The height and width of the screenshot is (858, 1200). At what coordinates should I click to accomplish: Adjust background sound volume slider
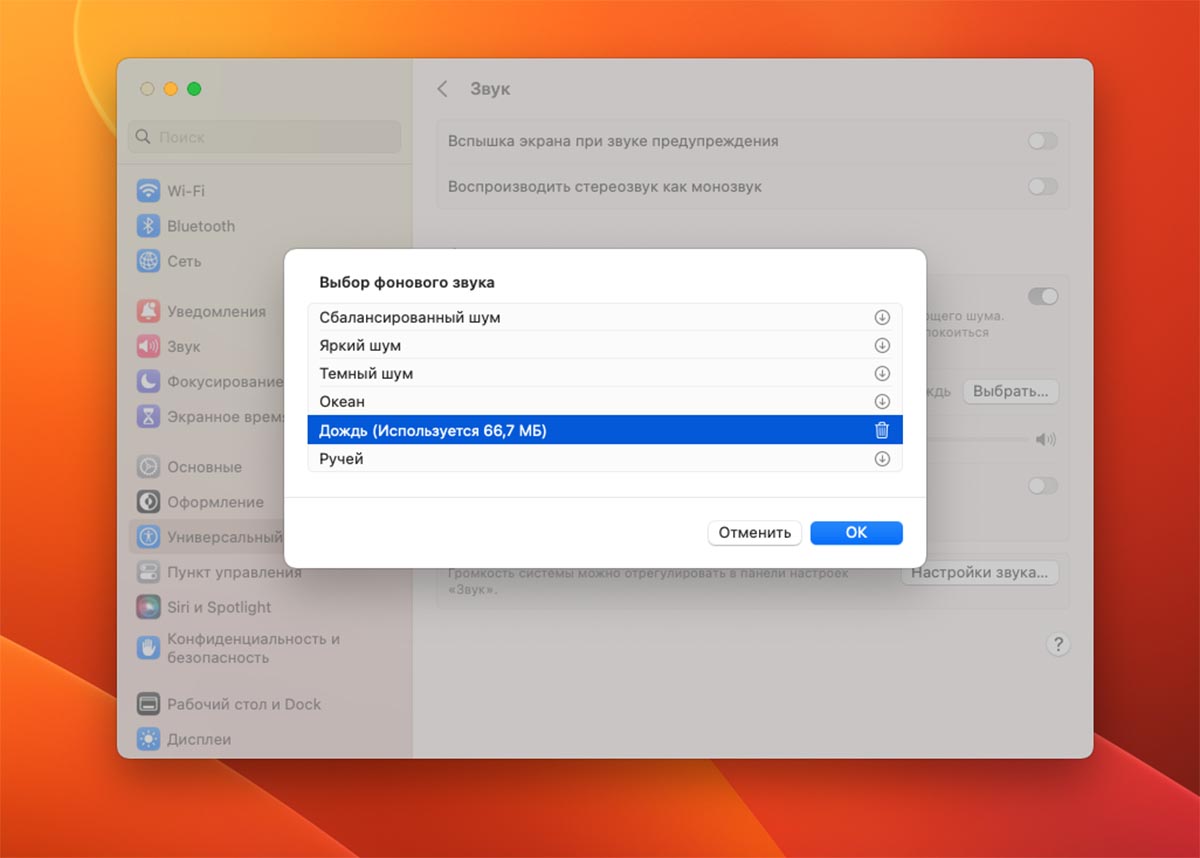[978, 440]
